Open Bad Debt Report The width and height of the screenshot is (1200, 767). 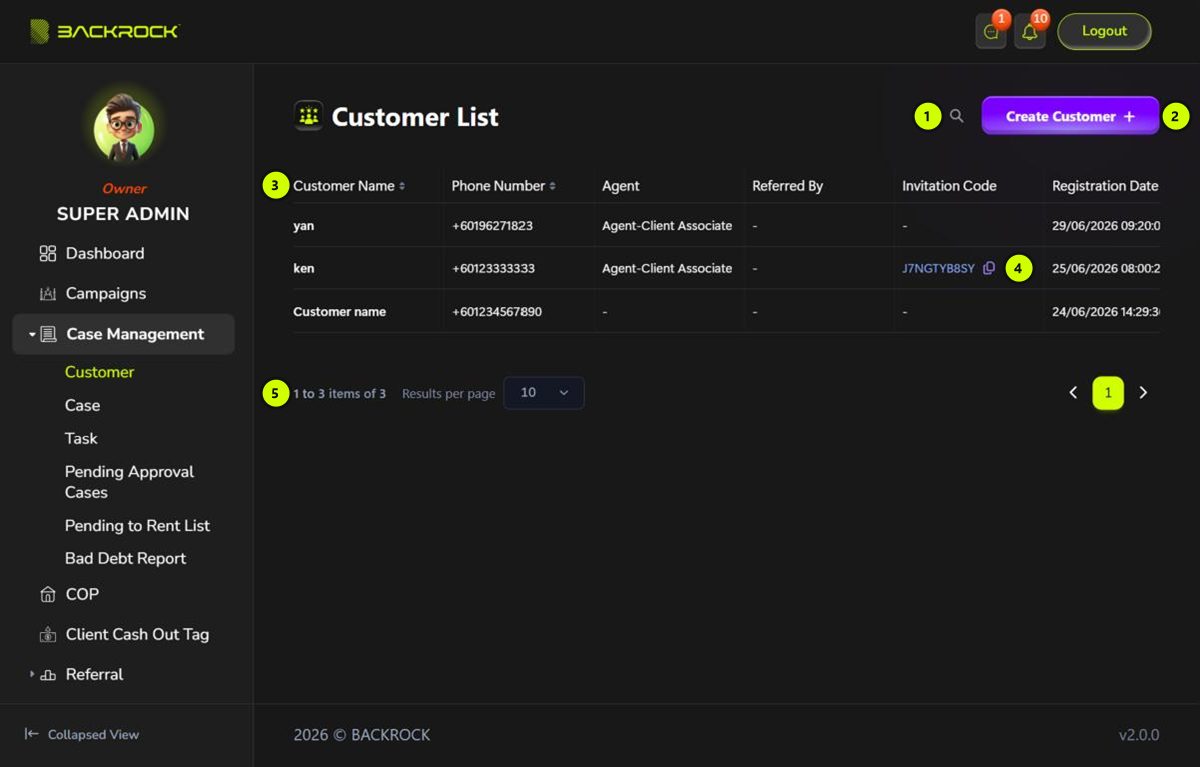[125, 558]
